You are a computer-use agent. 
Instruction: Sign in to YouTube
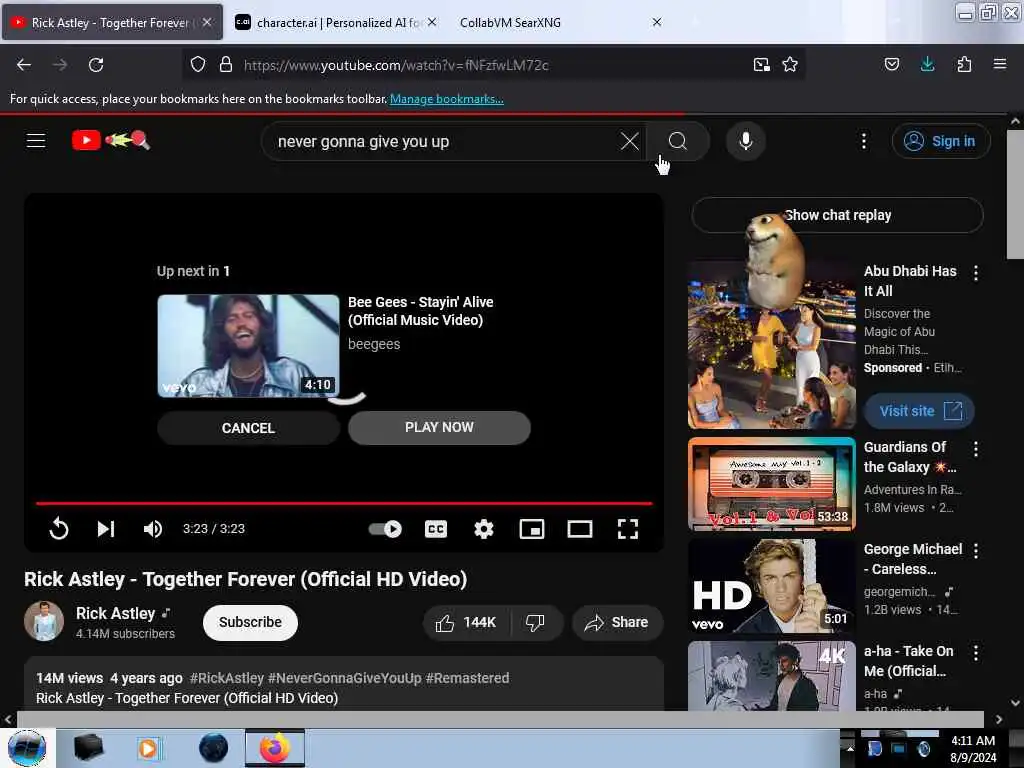(x=940, y=141)
